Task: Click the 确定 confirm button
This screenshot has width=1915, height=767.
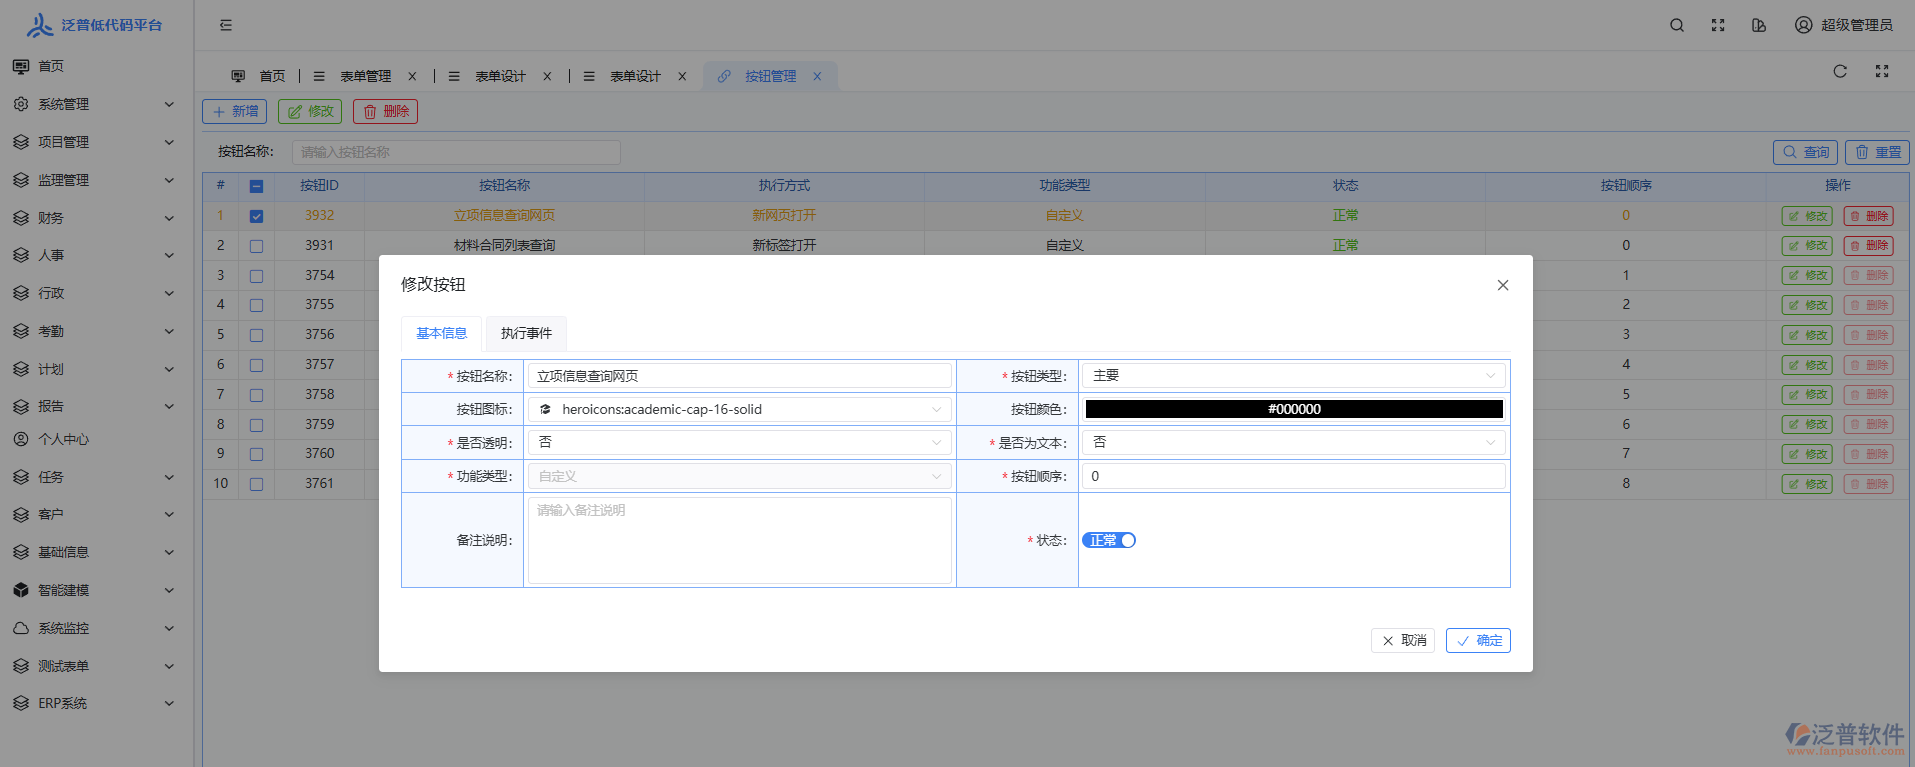Action: [x=1477, y=640]
